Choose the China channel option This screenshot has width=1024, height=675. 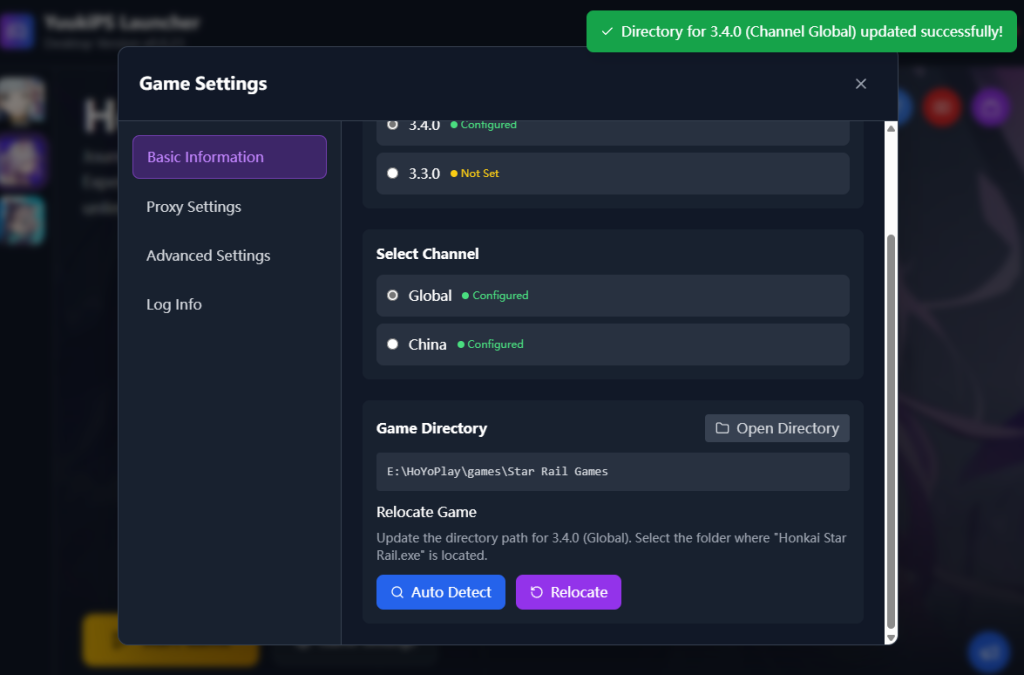pos(392,344)
